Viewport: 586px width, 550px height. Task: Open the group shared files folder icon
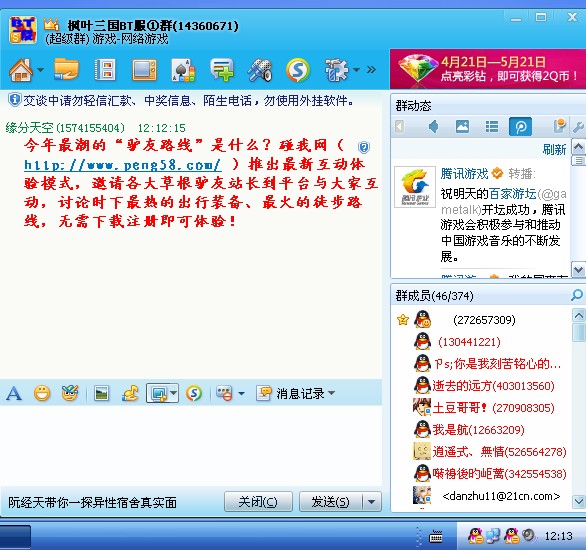click(66, 69)
